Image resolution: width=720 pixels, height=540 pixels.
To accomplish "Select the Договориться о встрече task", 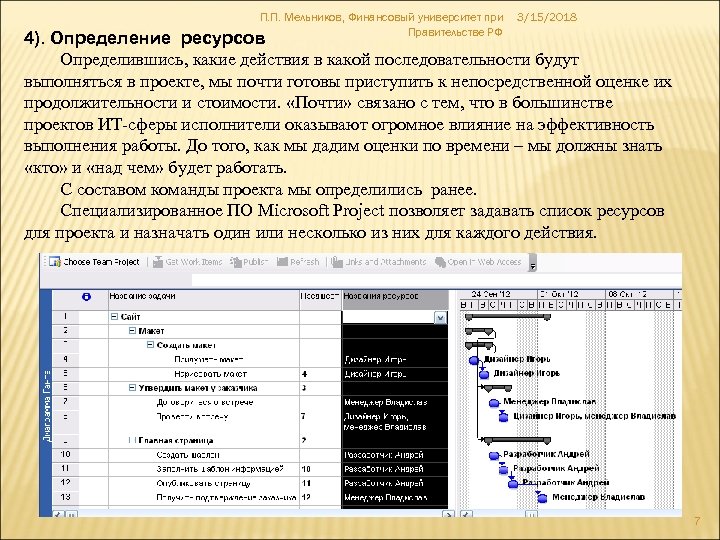I will click(205, 403).
